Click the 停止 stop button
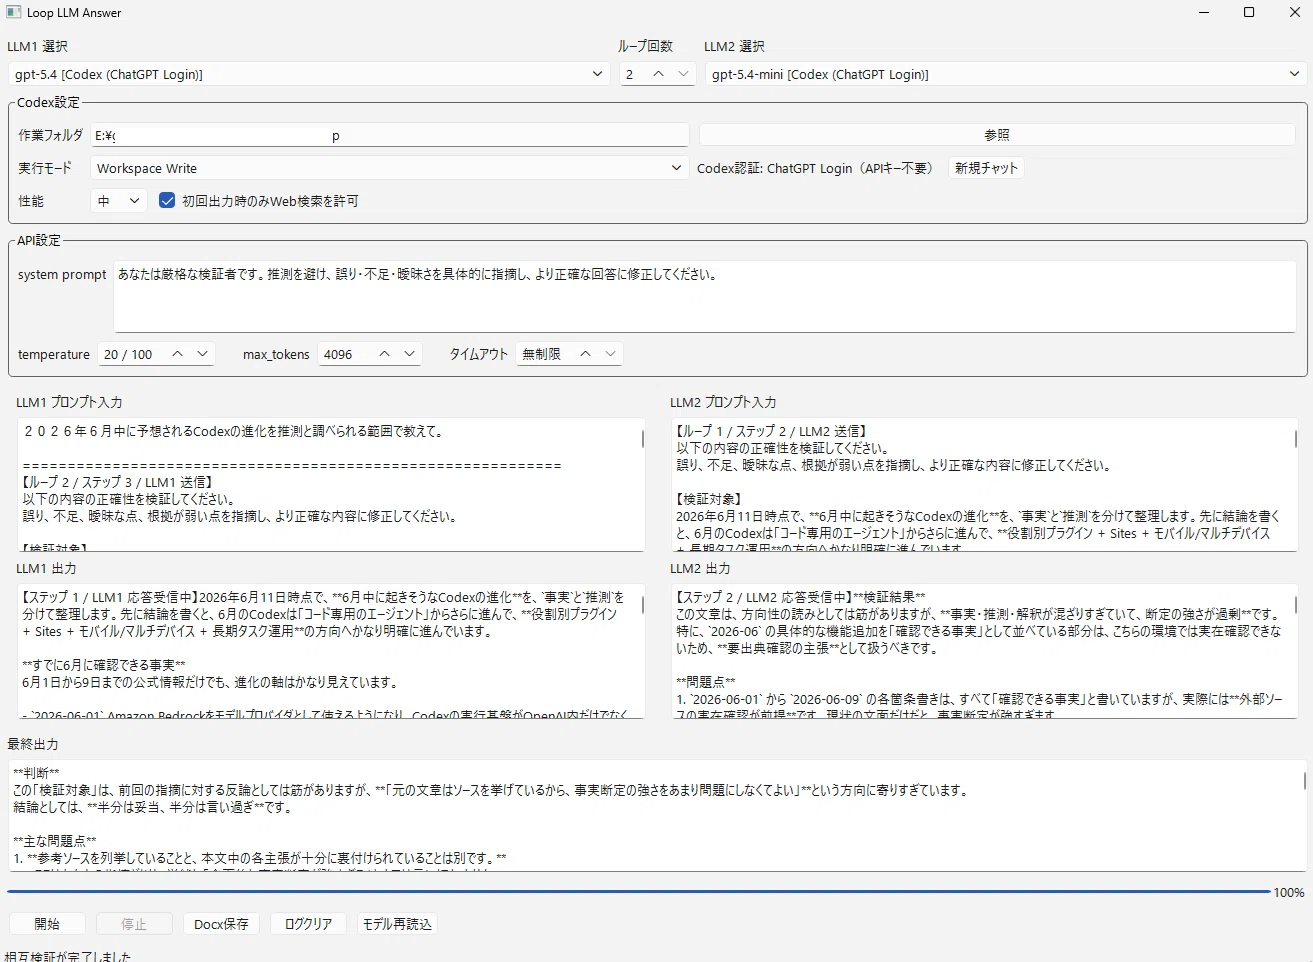Screen dimensions: 1313x962 point(134,924)
